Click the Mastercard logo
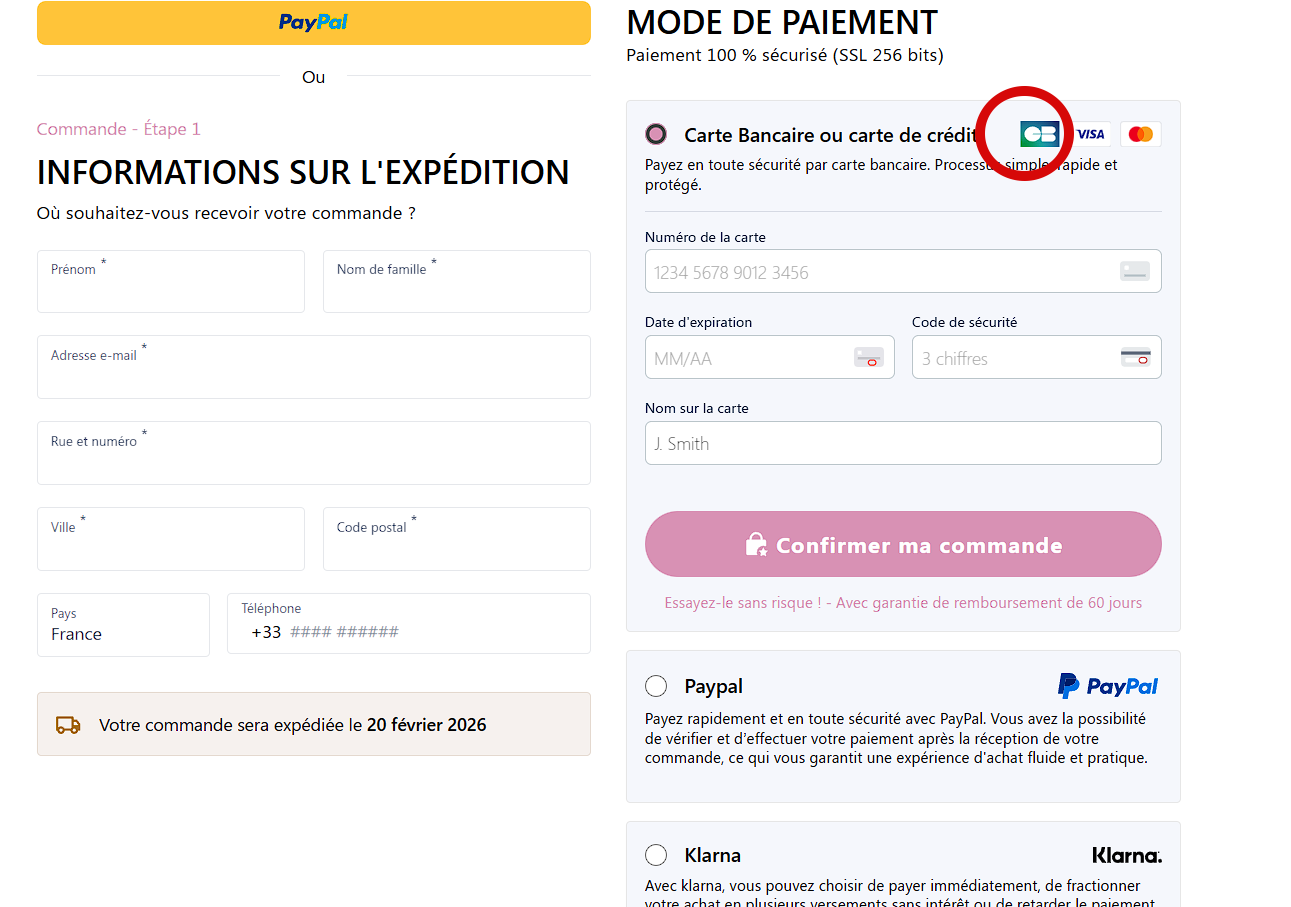Screen dimensions: 1291x907 1140,134
